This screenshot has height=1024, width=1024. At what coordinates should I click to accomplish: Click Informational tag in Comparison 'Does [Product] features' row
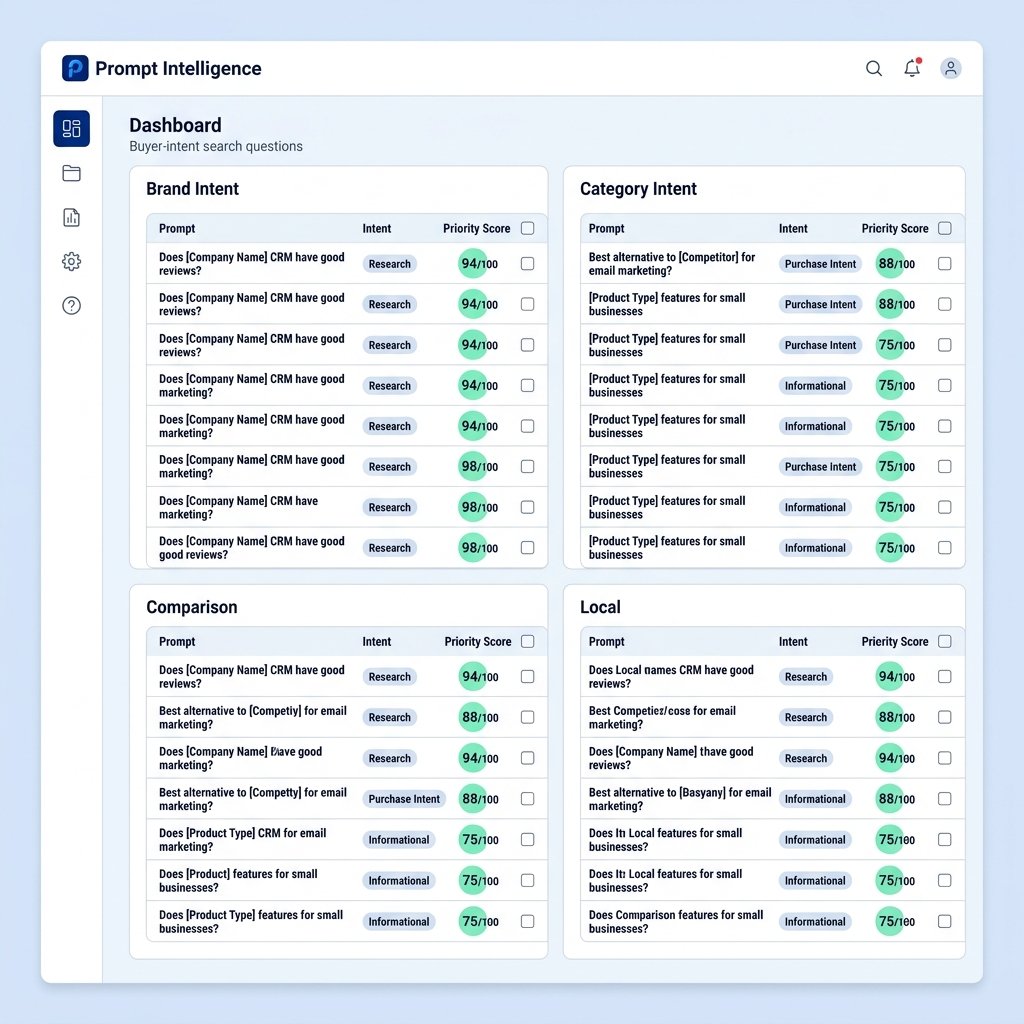399,880
